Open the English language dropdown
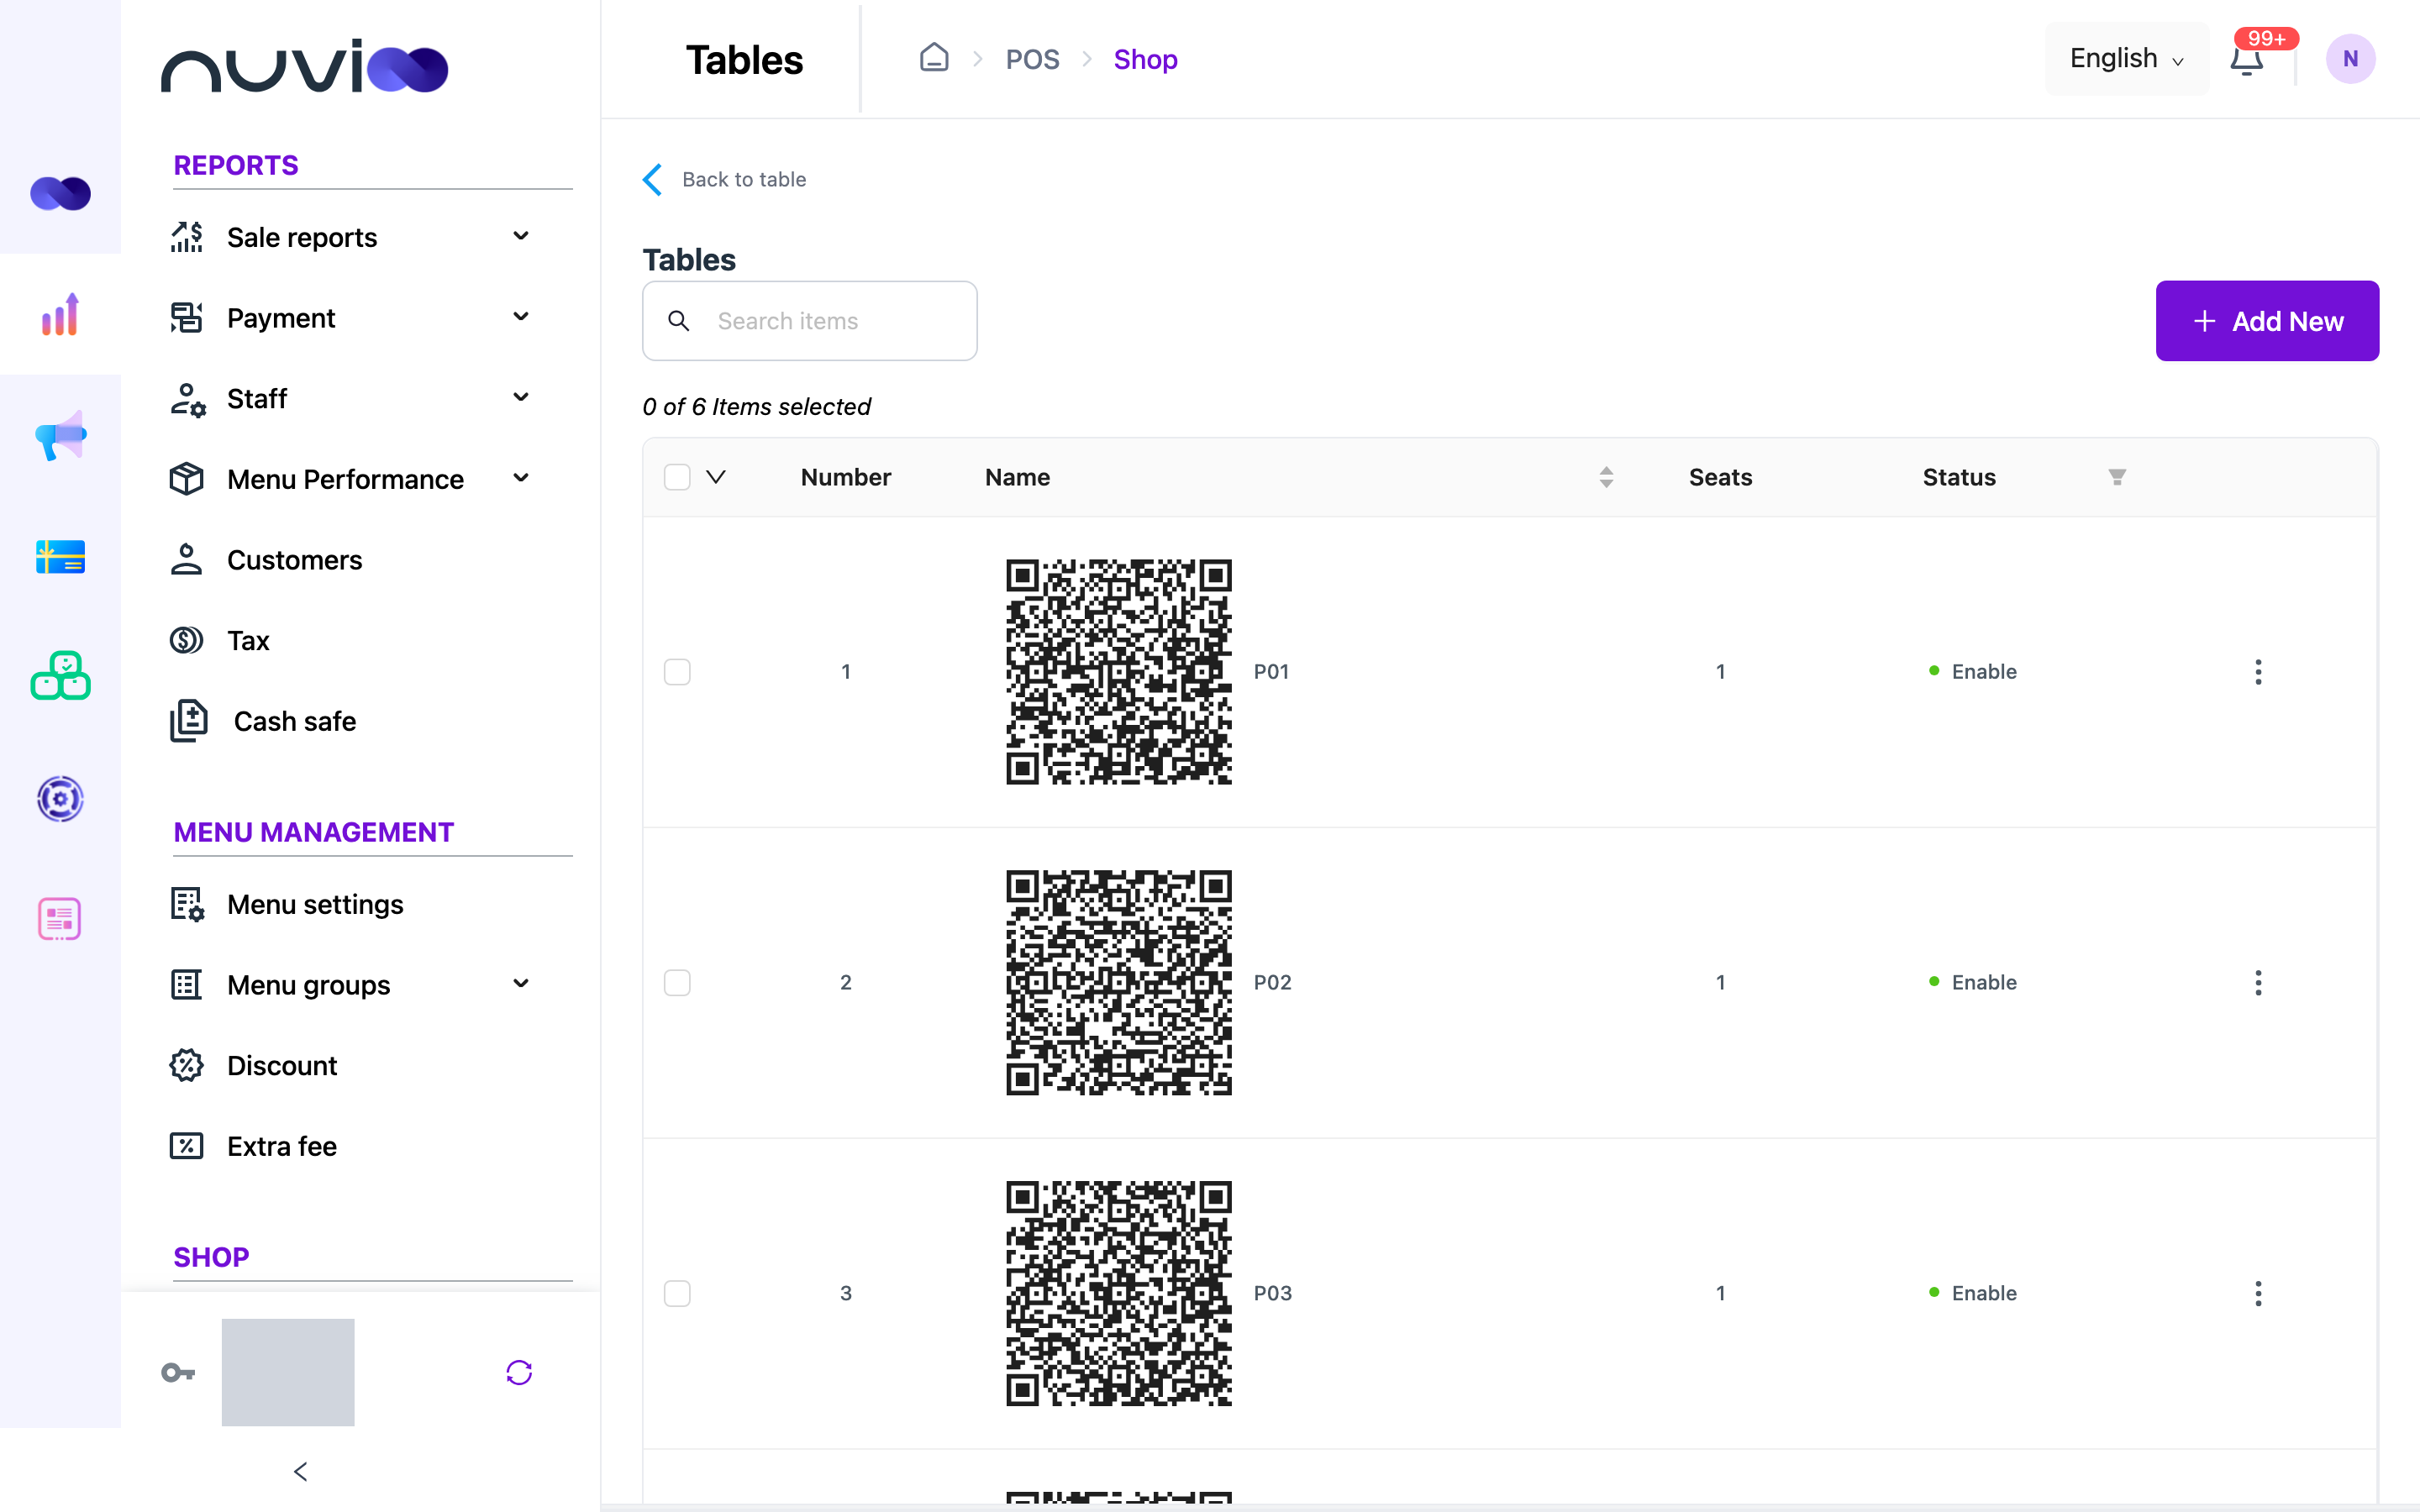This screenshot has height=1512, width=2420. pos(2126,59)
